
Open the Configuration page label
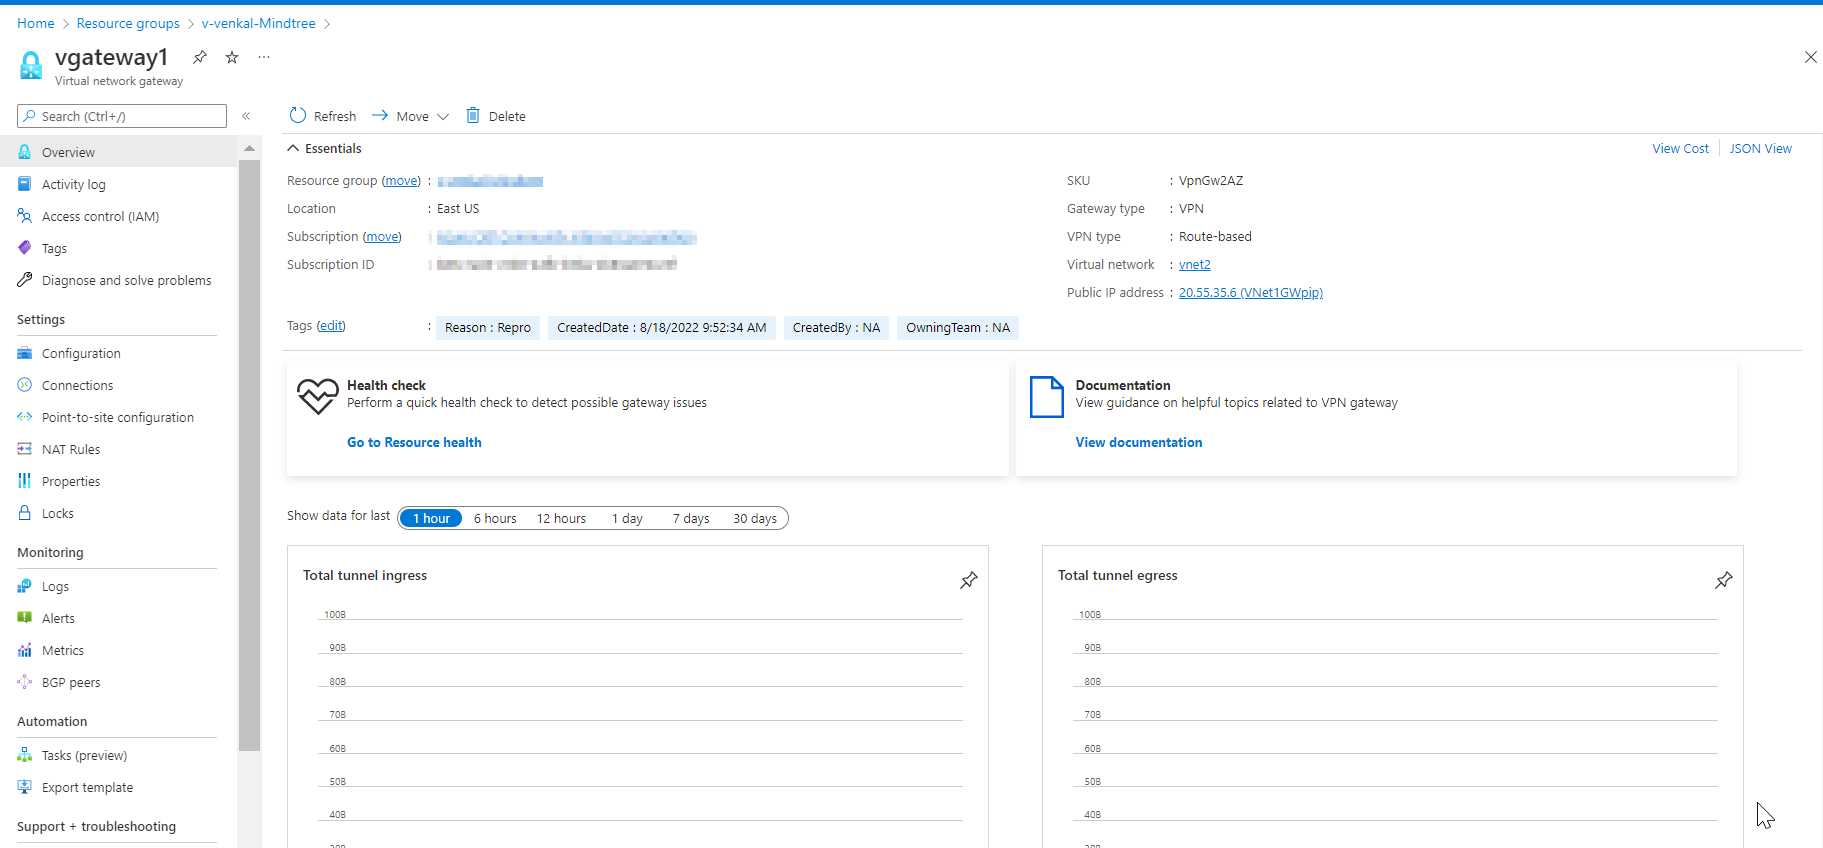click(81, 353)
